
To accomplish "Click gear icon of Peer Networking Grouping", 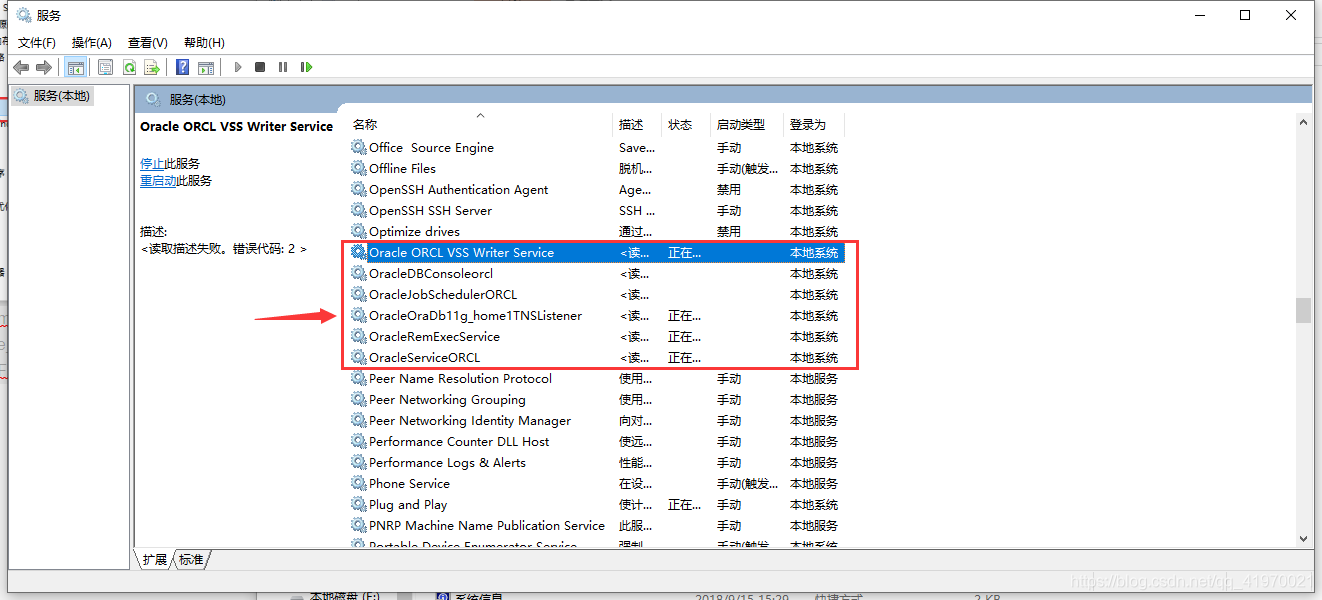I will tap(359, 399).
